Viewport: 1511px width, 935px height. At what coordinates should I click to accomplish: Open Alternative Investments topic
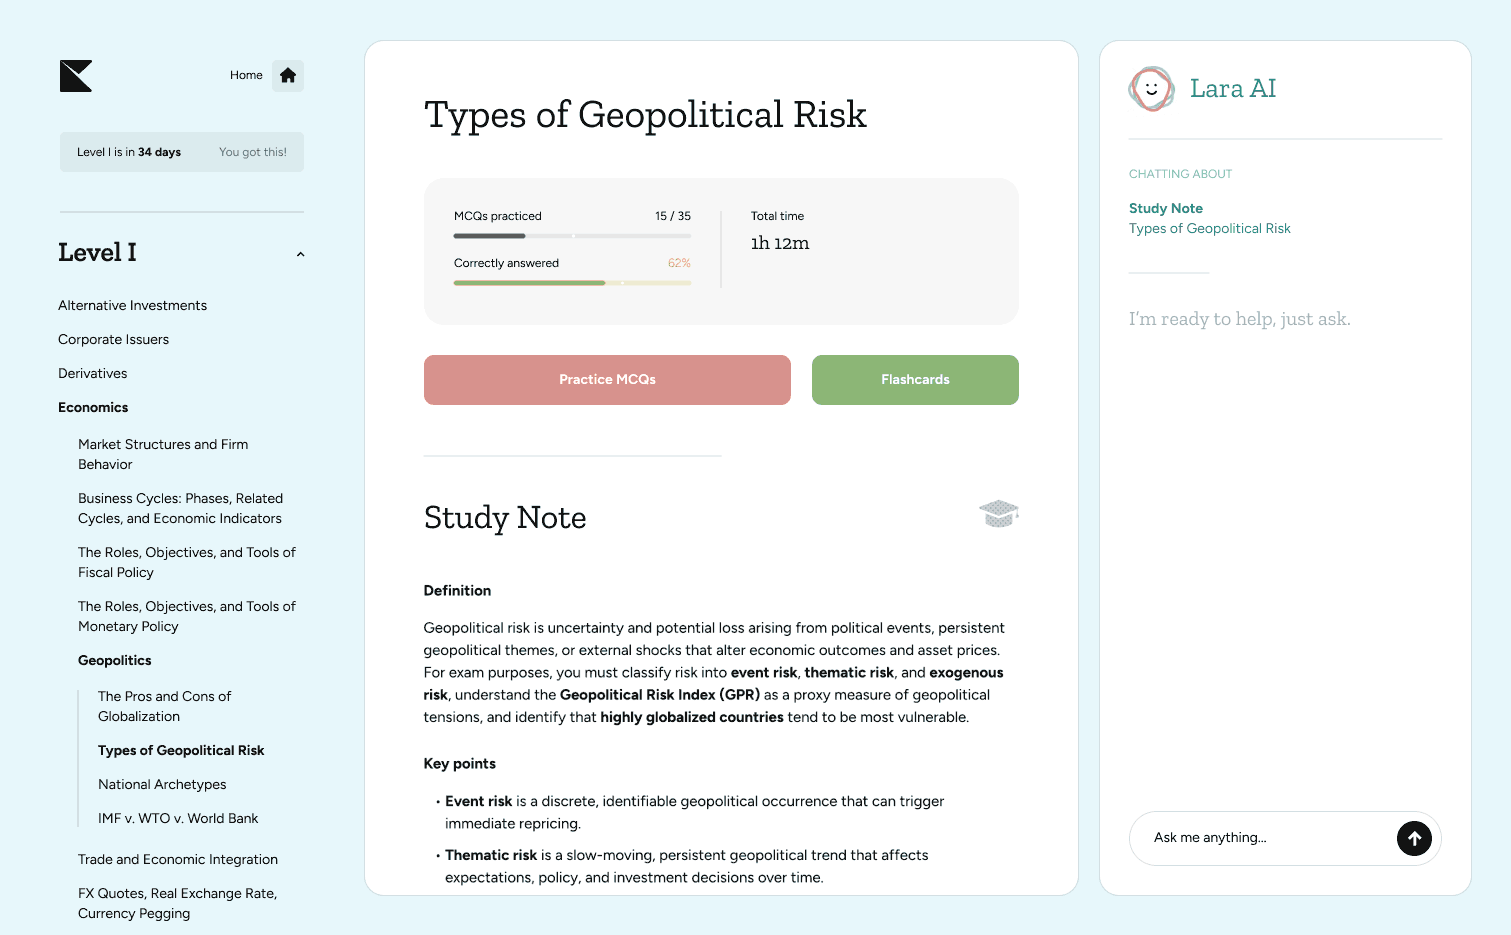pyautogui.click(x=133, y=306)
